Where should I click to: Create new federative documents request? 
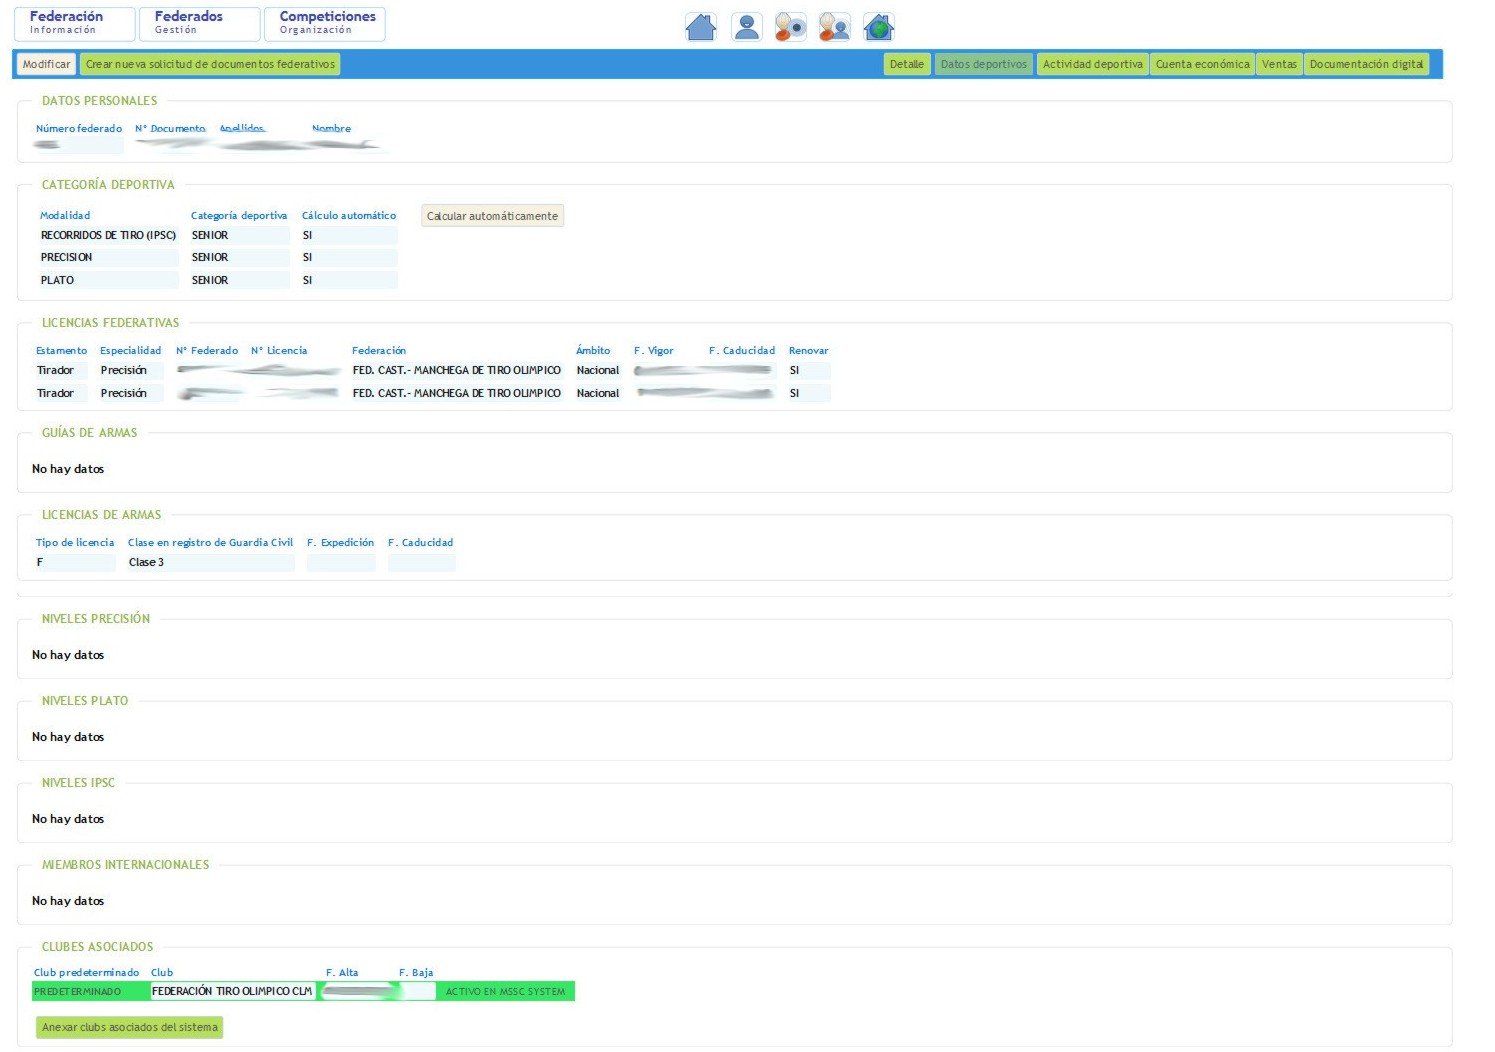coord(210,64)
